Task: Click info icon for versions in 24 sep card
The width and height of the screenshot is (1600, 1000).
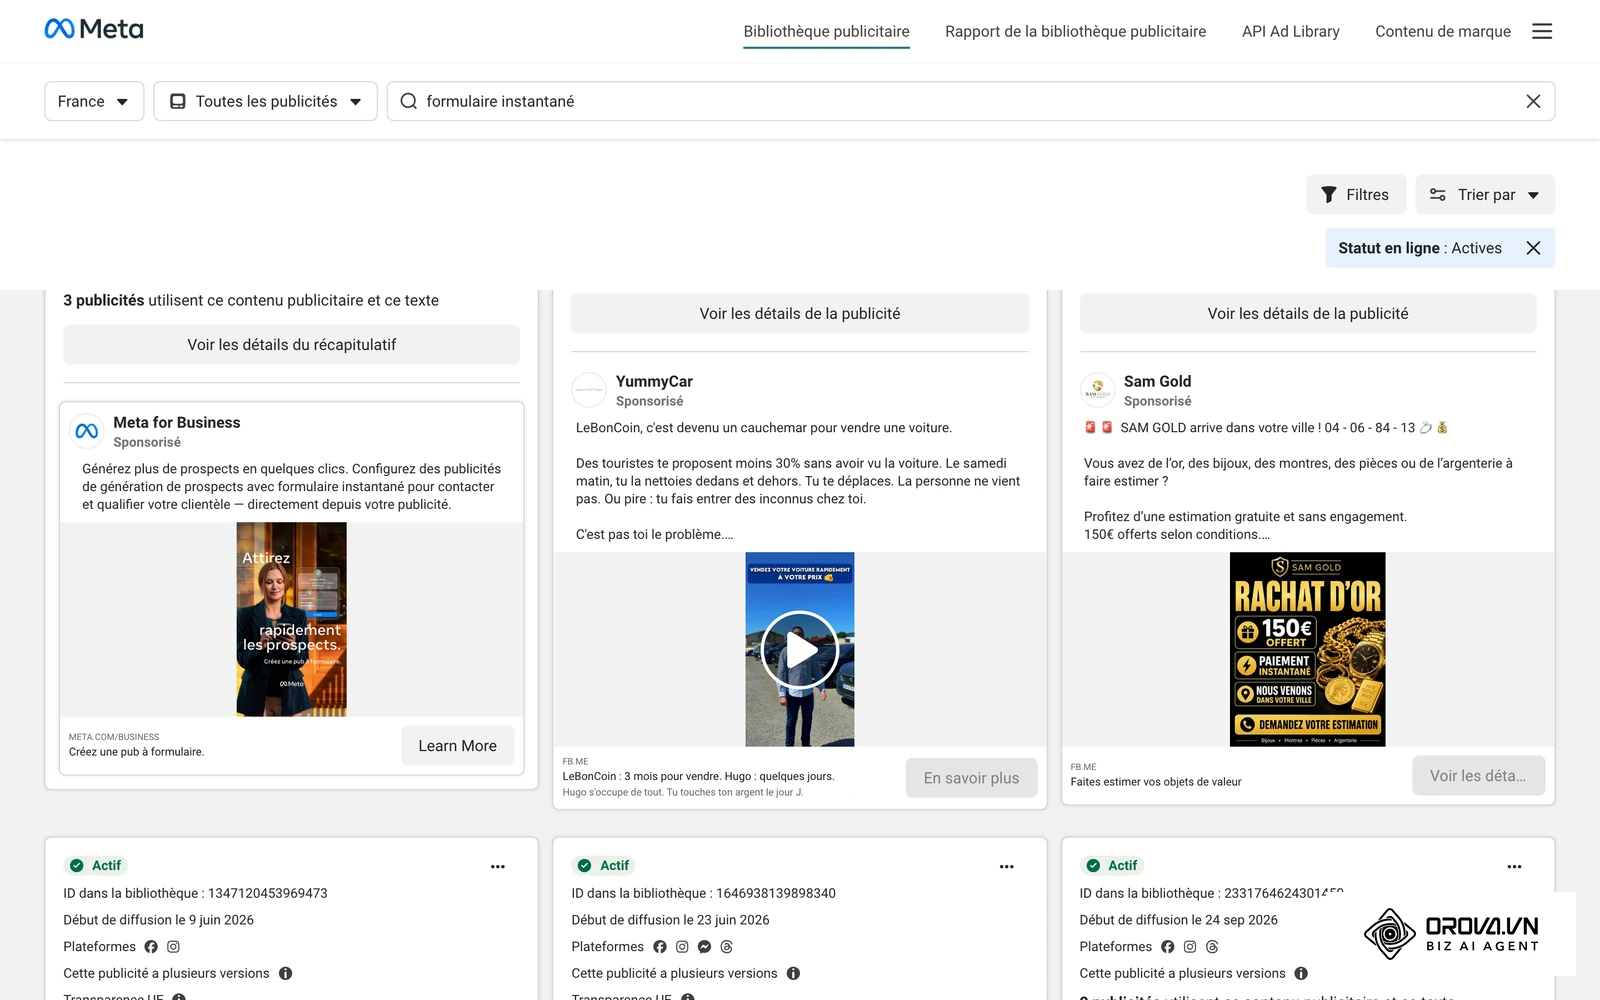Action: coord(1301,973)
